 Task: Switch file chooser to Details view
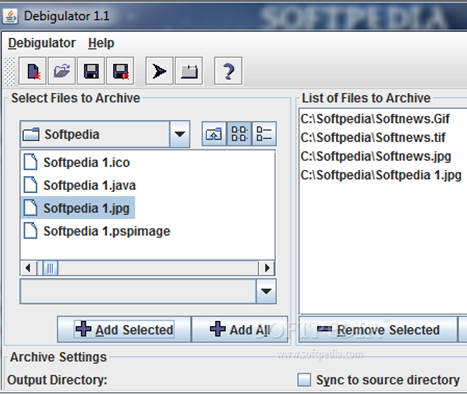[264, 134]
